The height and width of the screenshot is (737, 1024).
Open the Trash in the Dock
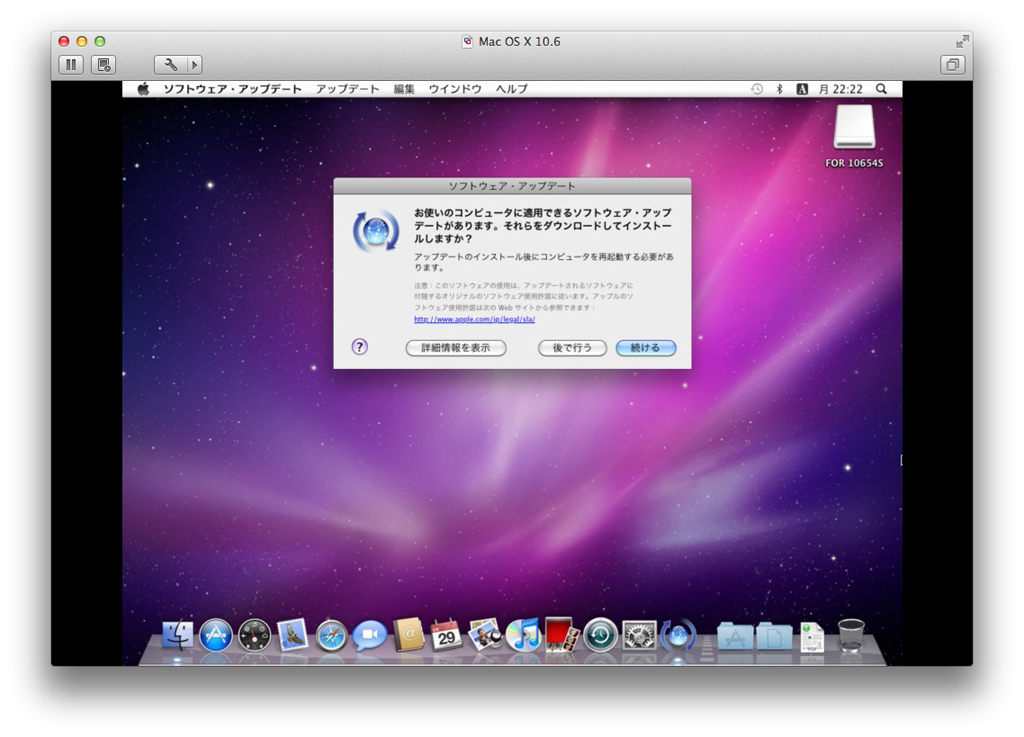click(851, 636)
